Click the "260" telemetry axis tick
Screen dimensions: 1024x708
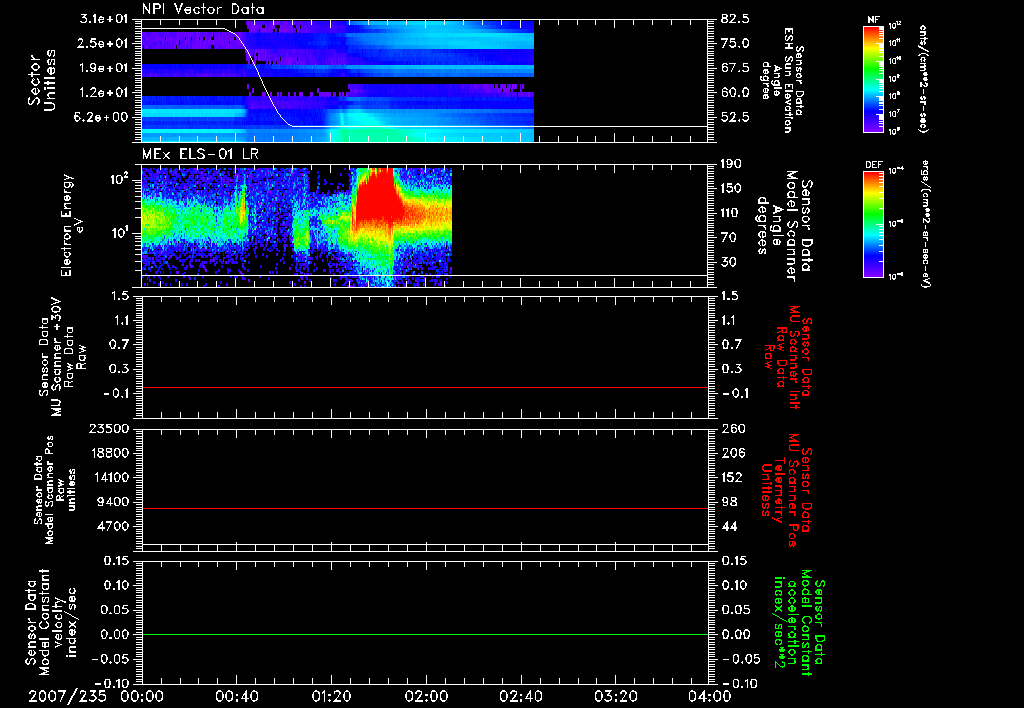coord(733,429)
